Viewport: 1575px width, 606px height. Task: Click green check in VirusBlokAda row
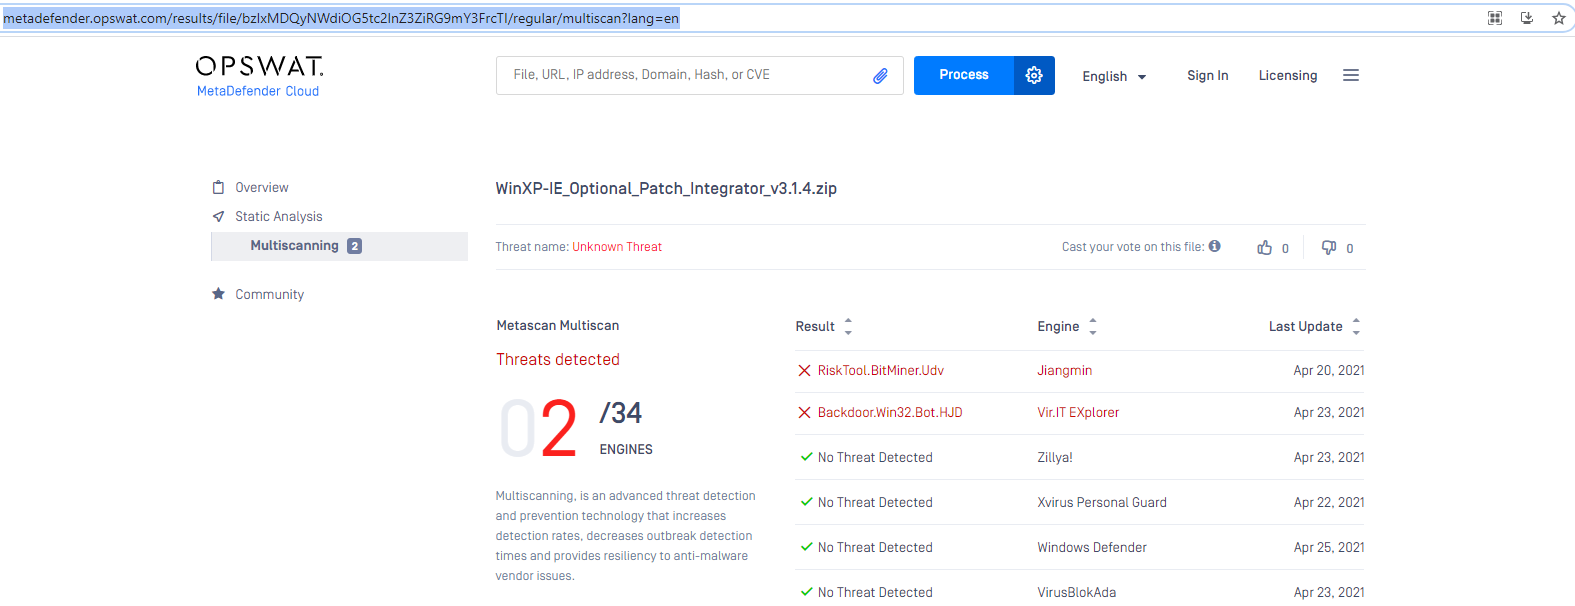(x=806, y=592)
